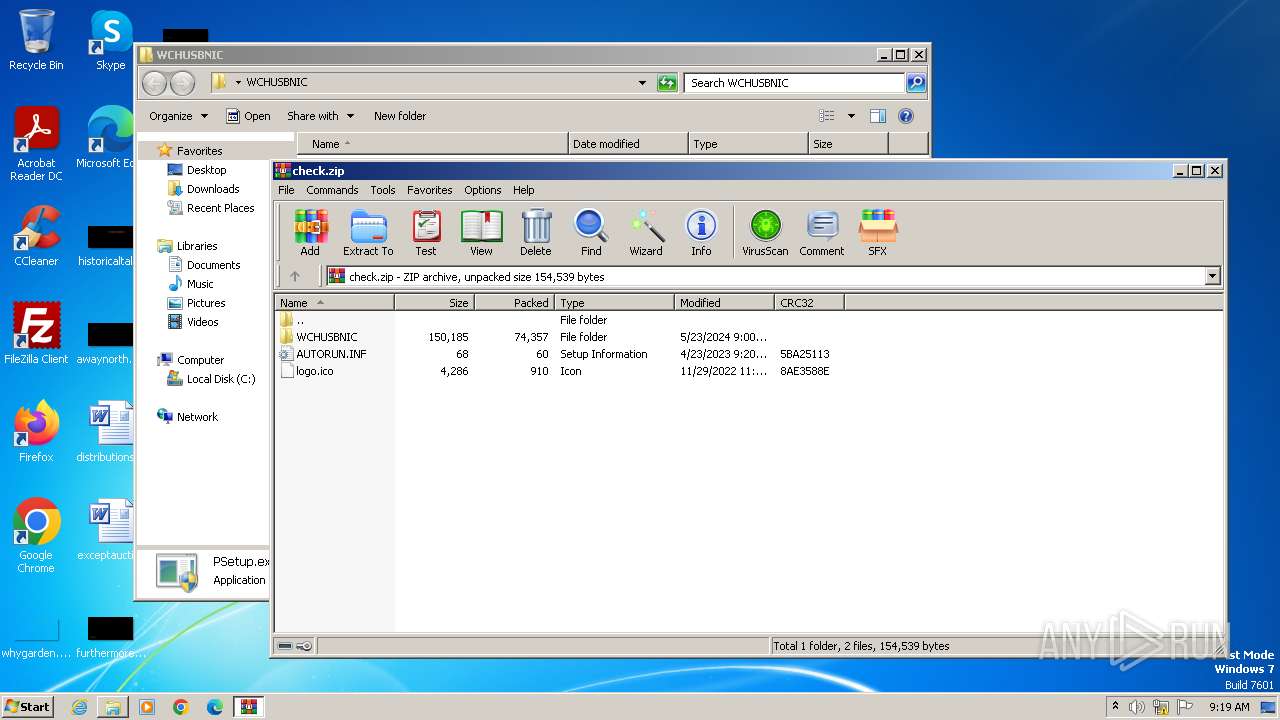
Task: Click the Search WCHUSBNIC input field
Action: point(795,83)
